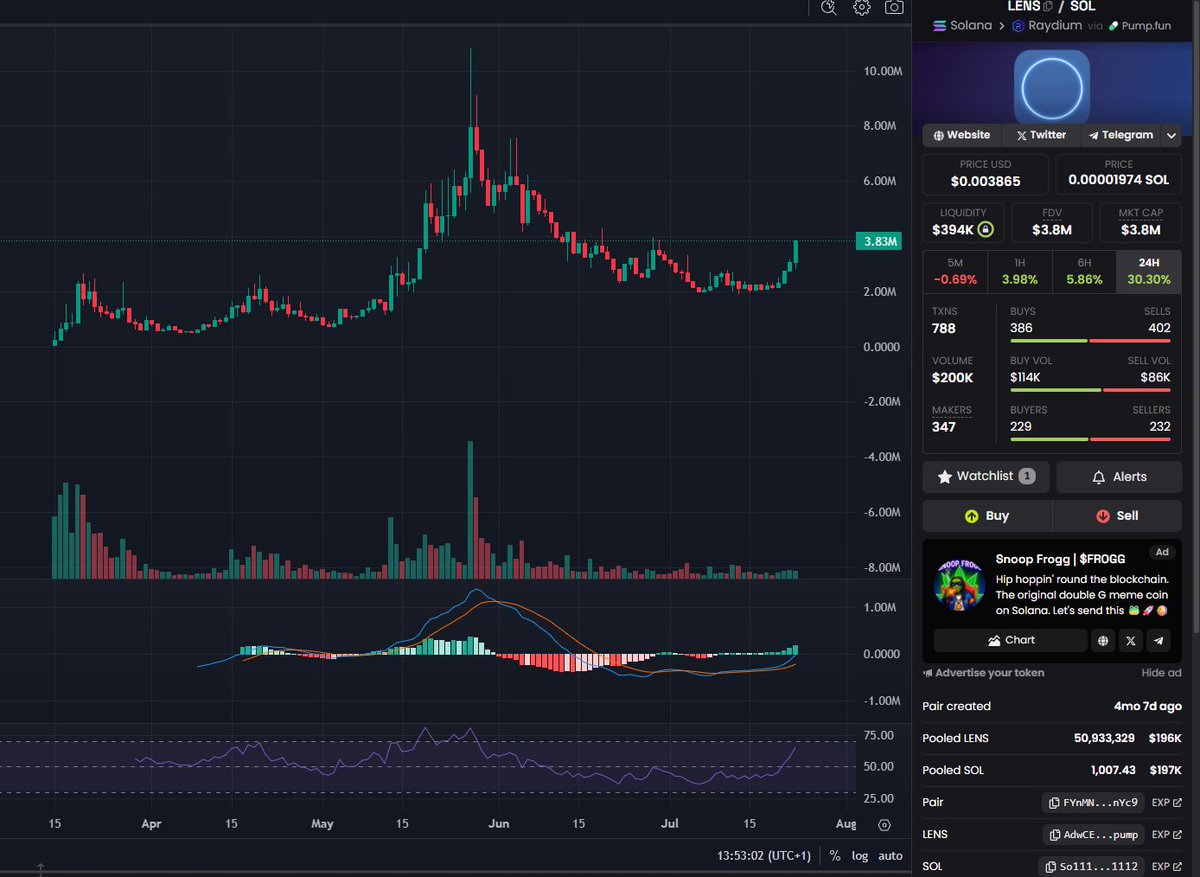Open the Pair EXP explorer link
The height and width of the screenshot is (877, 1200).
click(x=1166, y=803)
